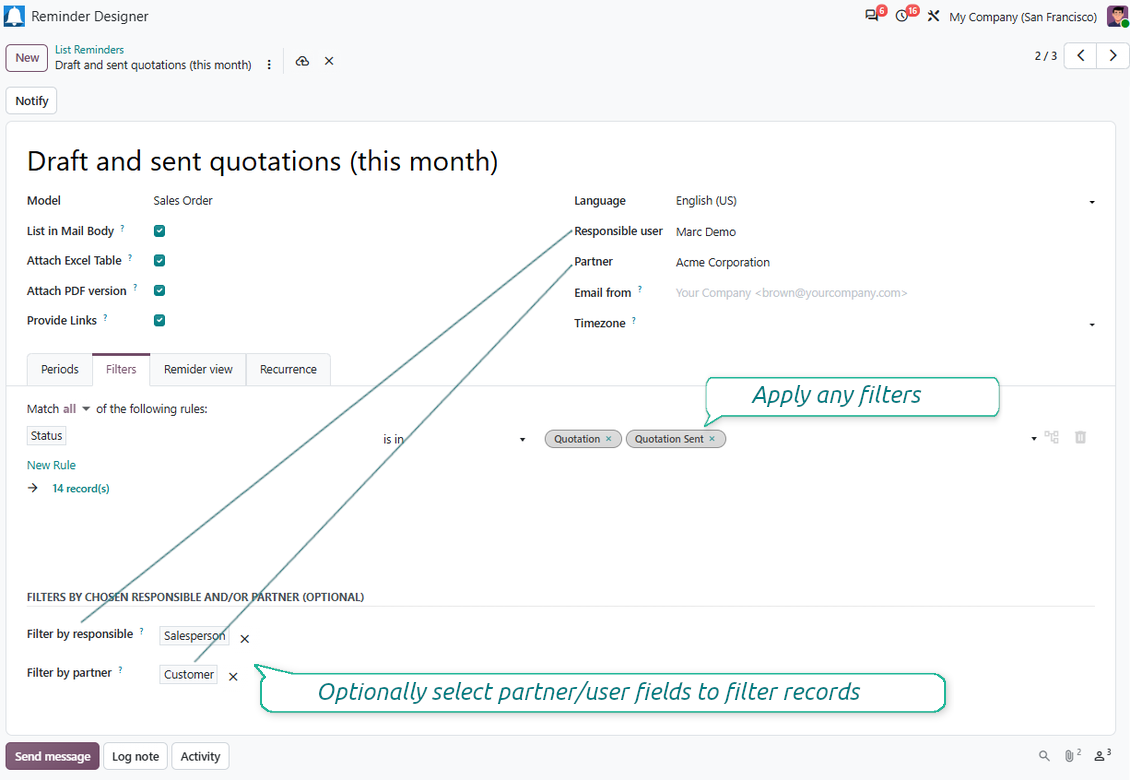Toggle the Provide Links checkbox
This screenshot has width=1130, height=780.
point(159,320)
